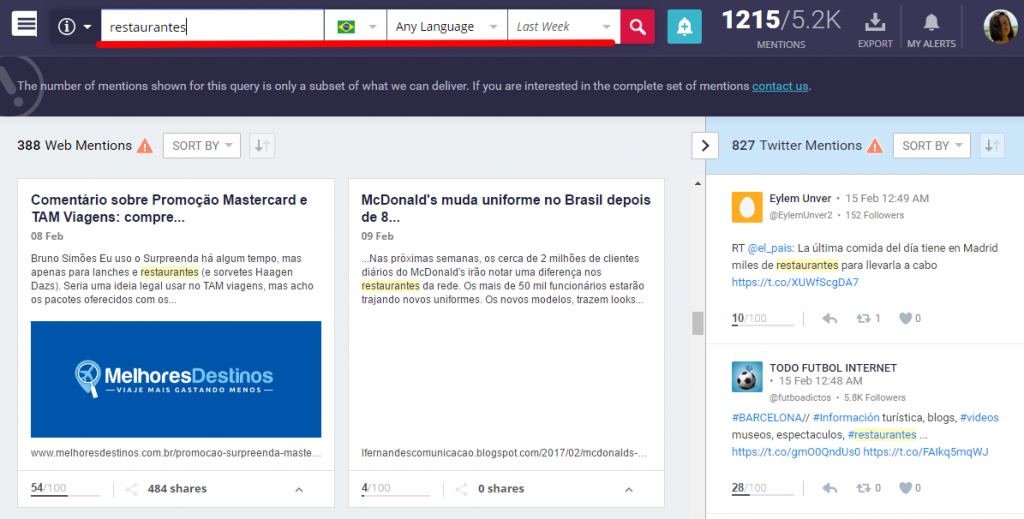Open McDonald's muda uniforme article title
This screenshot has height=519, width=1024.
click(506, 208)
